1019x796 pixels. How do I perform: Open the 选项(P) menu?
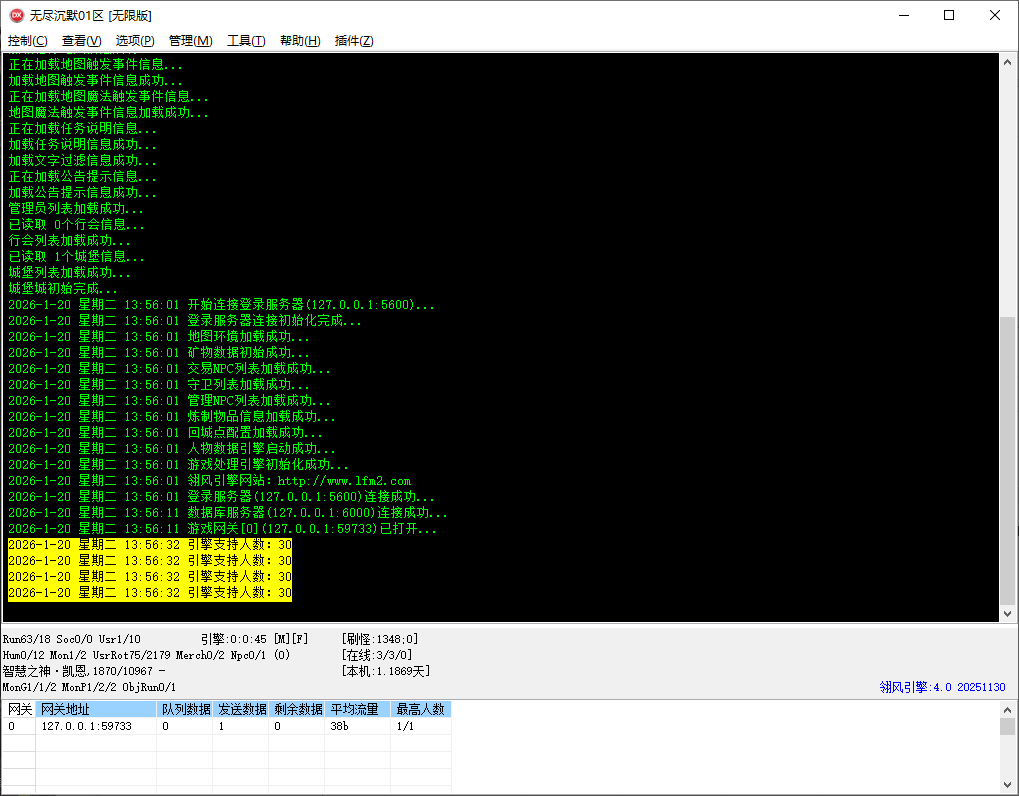(x=135, y=41)
